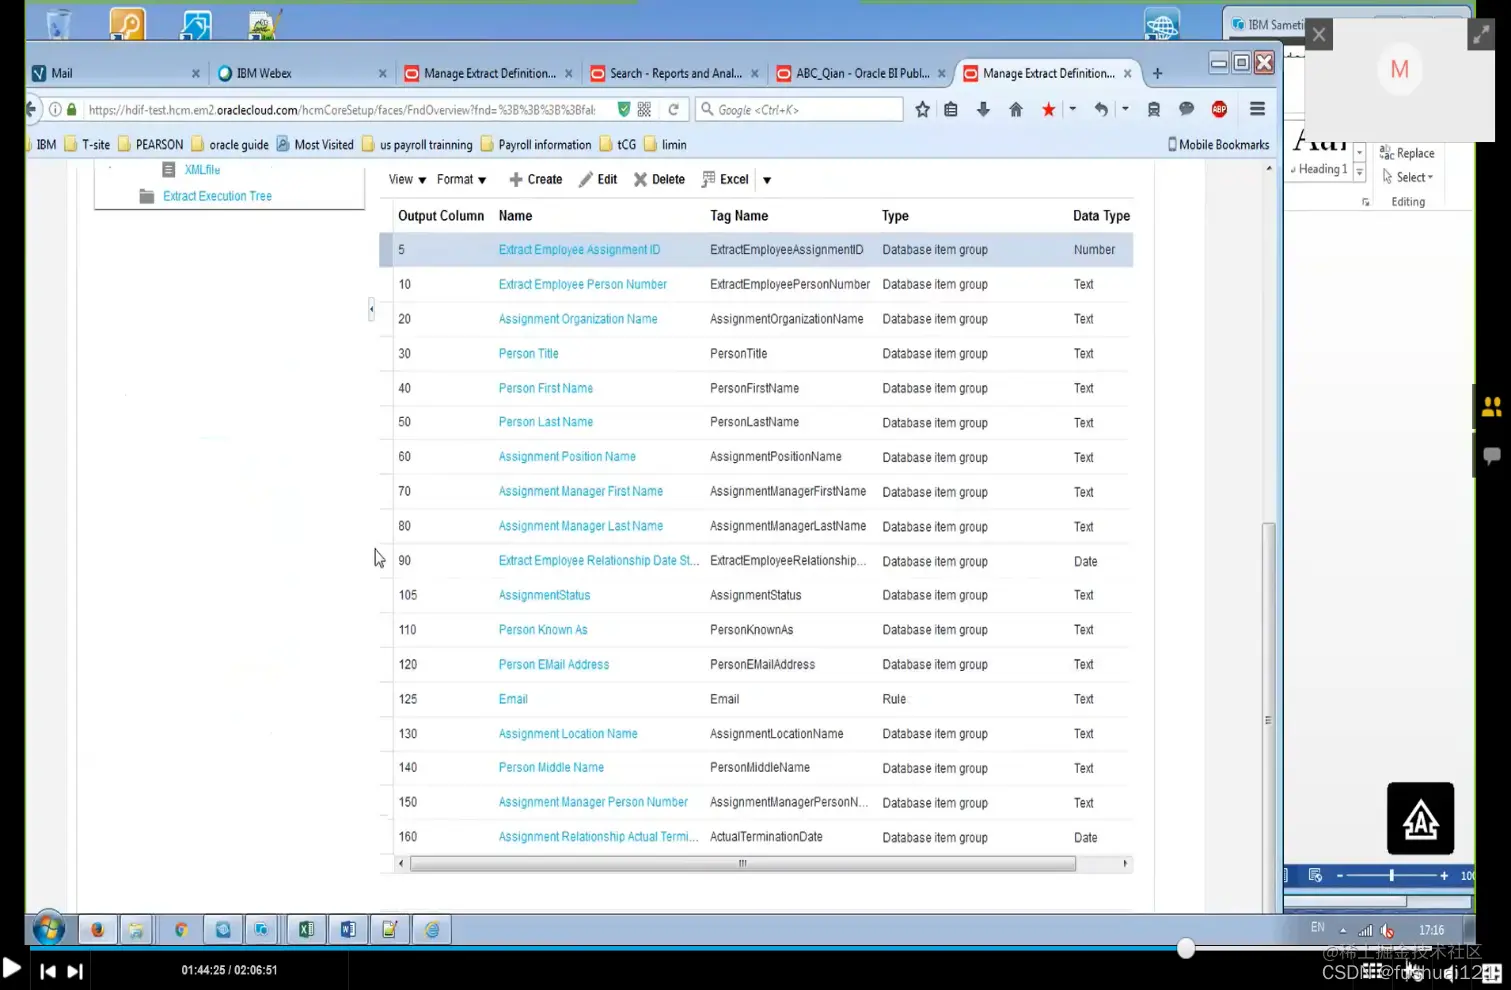Switch to the first Manage Extract Definition tab
This screenshot has width=1511, height=990.
[489, 73]
